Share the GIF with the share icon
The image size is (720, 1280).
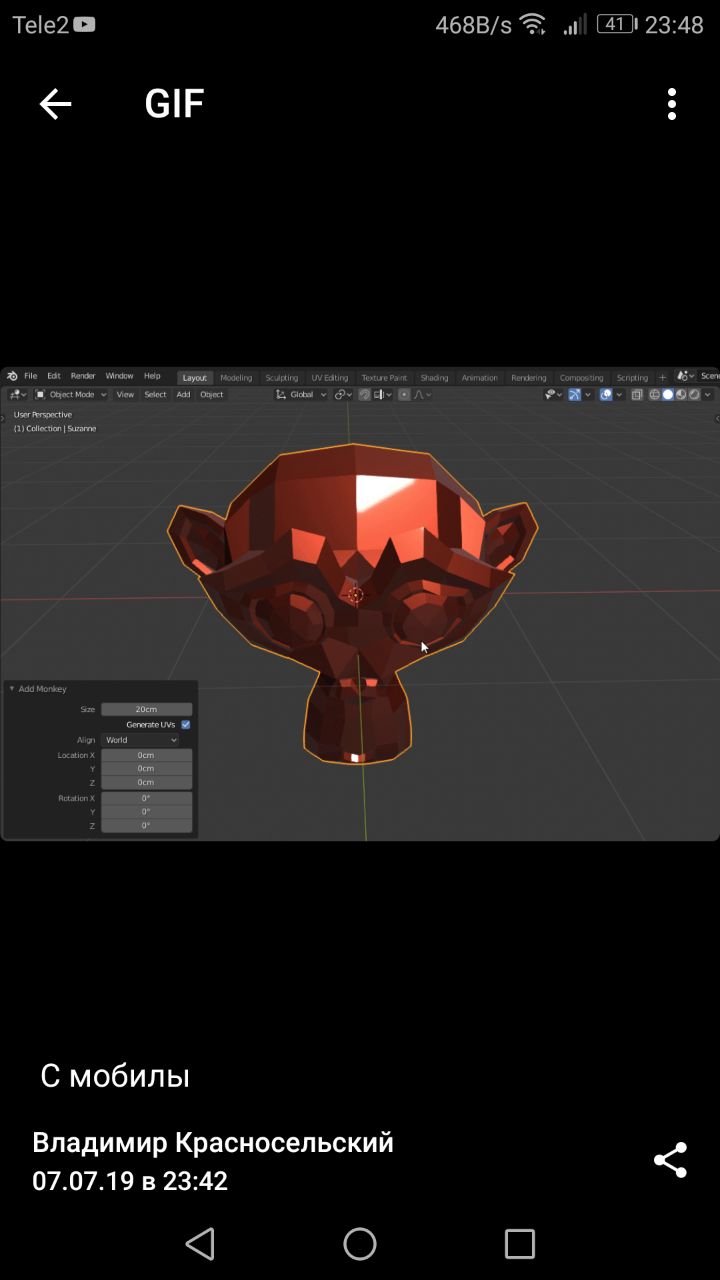pos(670,1160)
